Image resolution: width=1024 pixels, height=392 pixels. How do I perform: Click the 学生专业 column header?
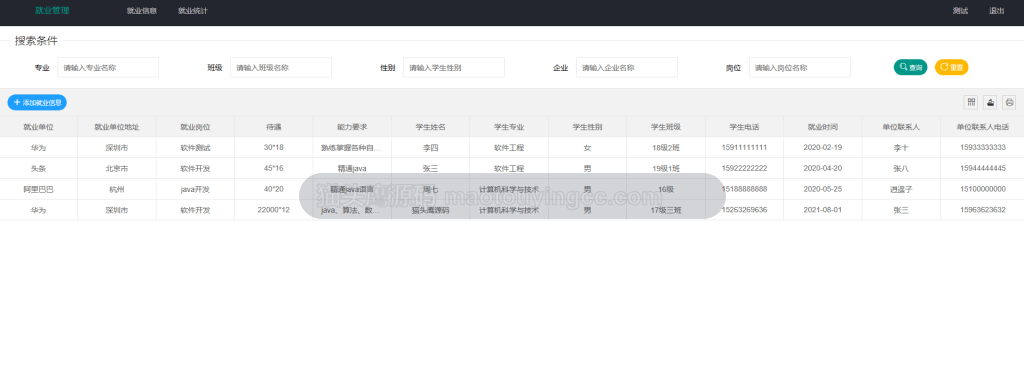(x=509, y=127)
